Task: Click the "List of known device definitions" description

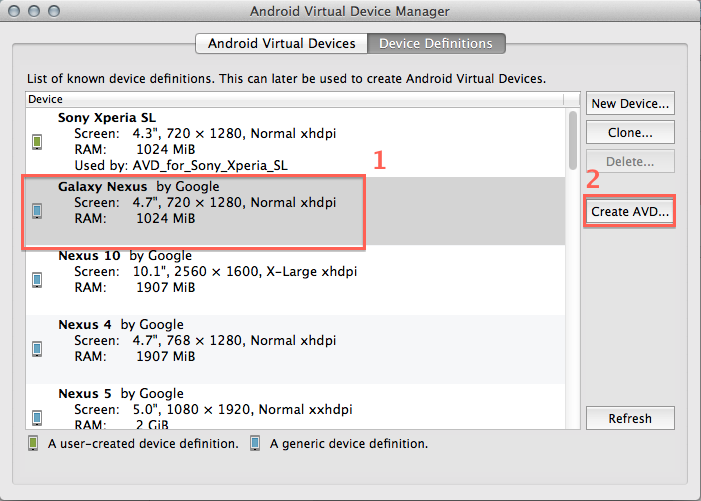Action: (286, 79)
